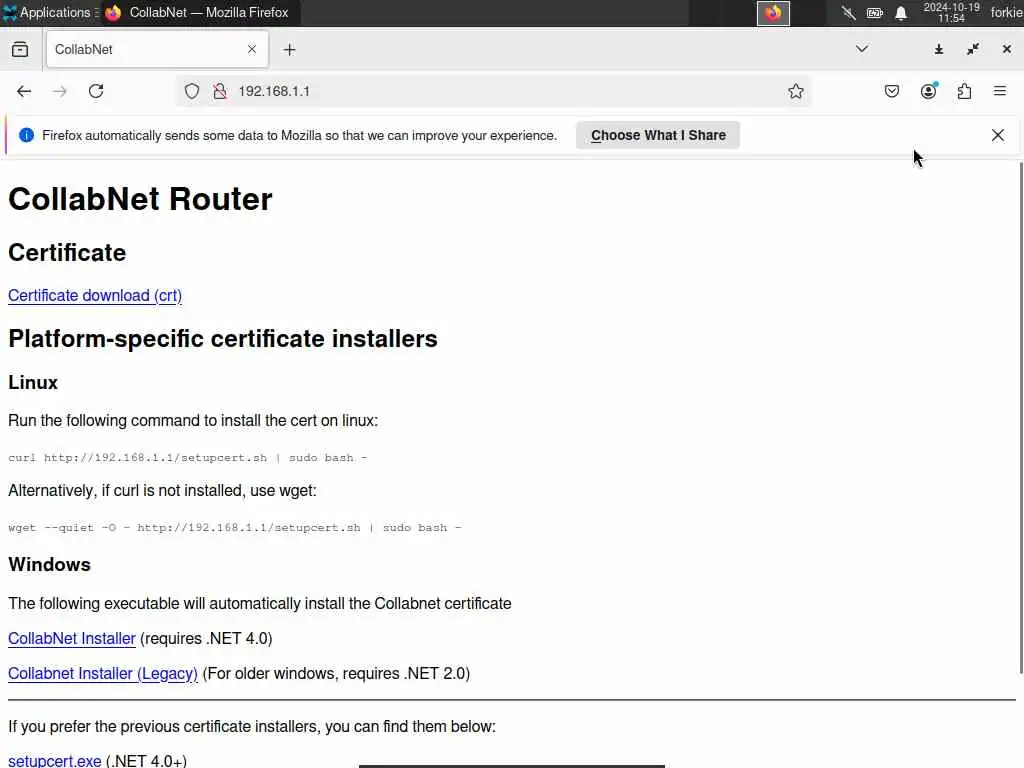The height and width of the screenshot is (768, 1024).
Task: Click the muted volume icon in the panel
Action: 848,13
